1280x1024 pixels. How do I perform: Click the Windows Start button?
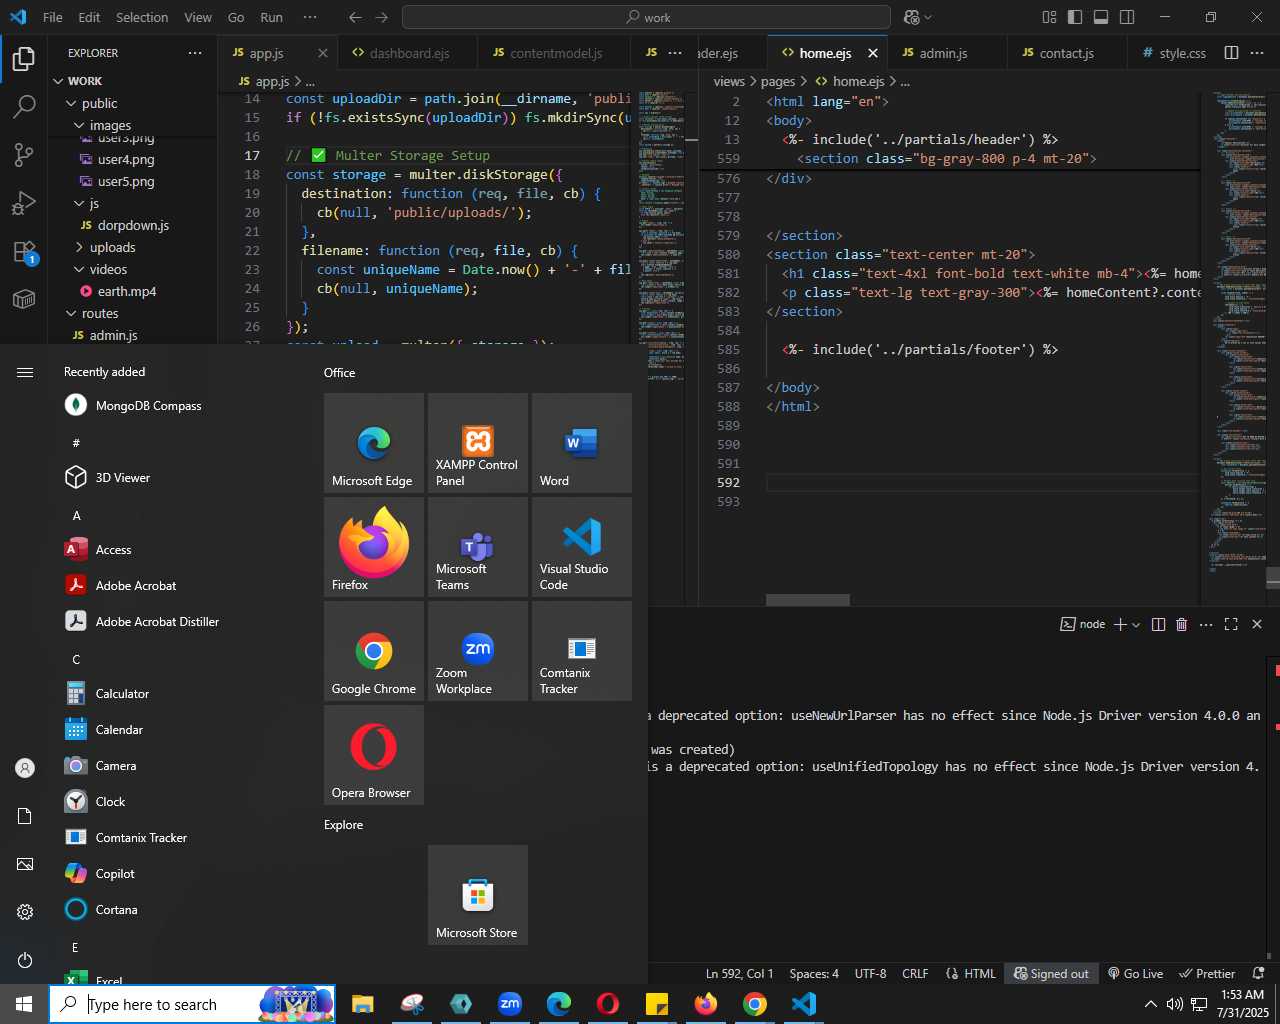[x=24, y=1004]
